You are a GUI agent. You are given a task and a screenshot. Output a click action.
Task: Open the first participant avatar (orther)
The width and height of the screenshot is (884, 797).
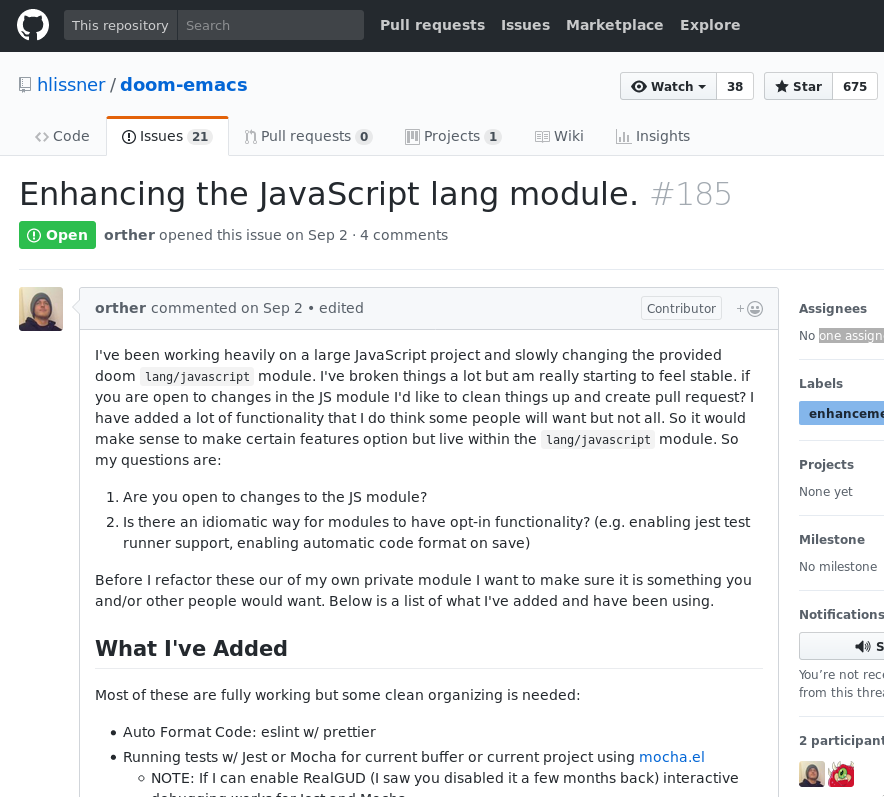tap(812, 774)
